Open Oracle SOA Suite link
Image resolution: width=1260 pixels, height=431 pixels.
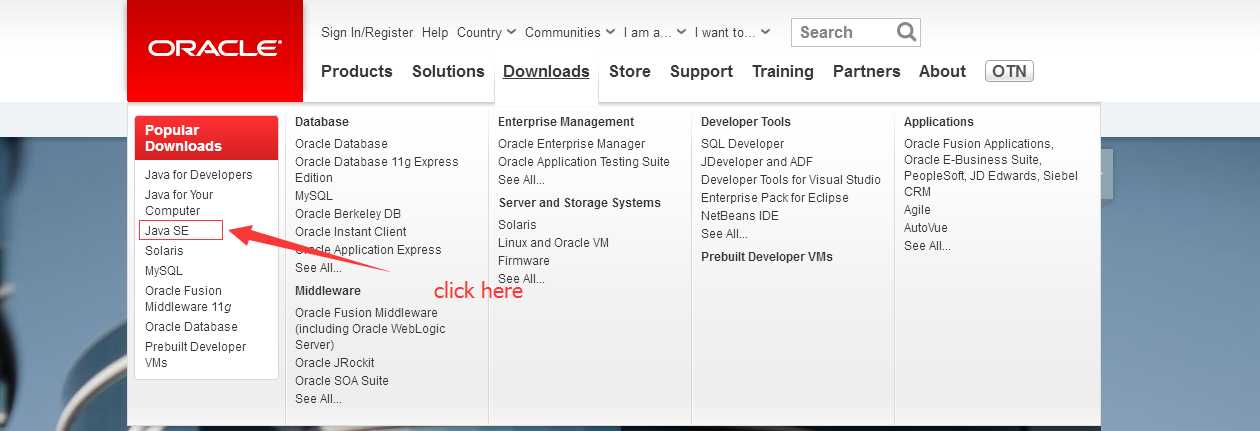click(x=342, y=381)
